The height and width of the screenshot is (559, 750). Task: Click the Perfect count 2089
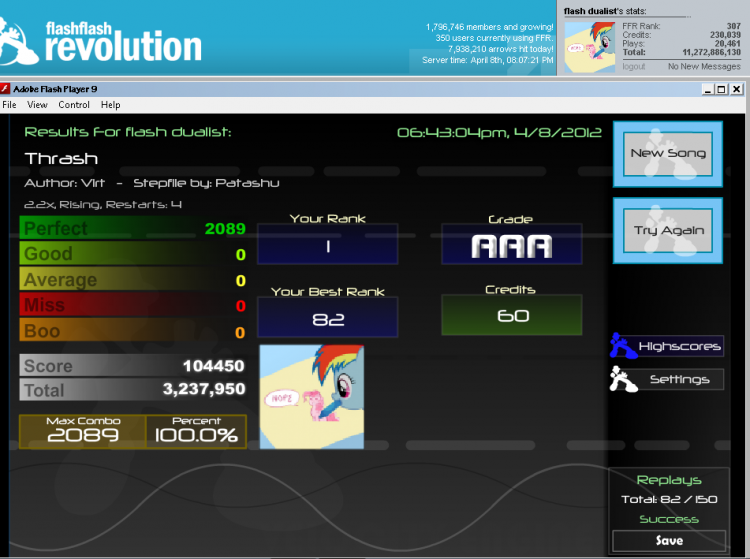[x=225, y=229]
